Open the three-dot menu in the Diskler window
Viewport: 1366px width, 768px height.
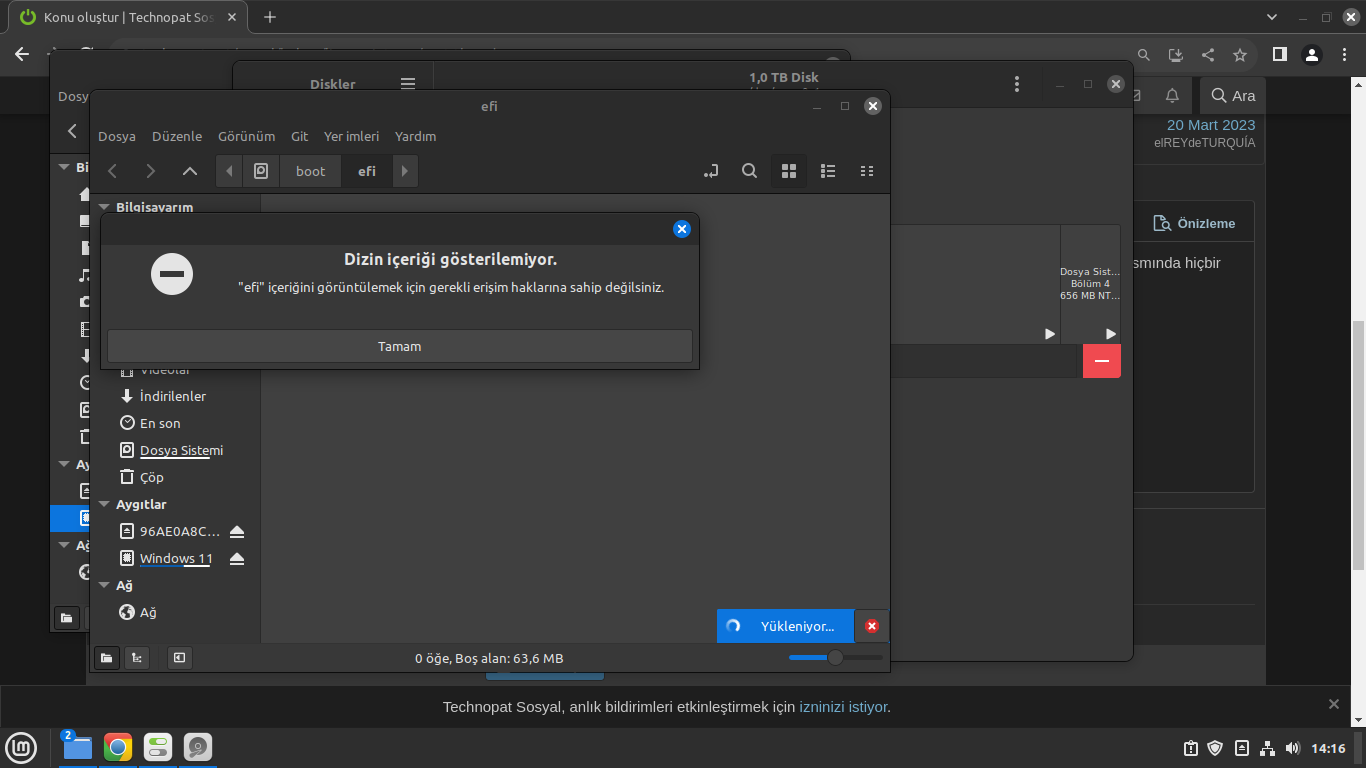tap(1017, 85)
